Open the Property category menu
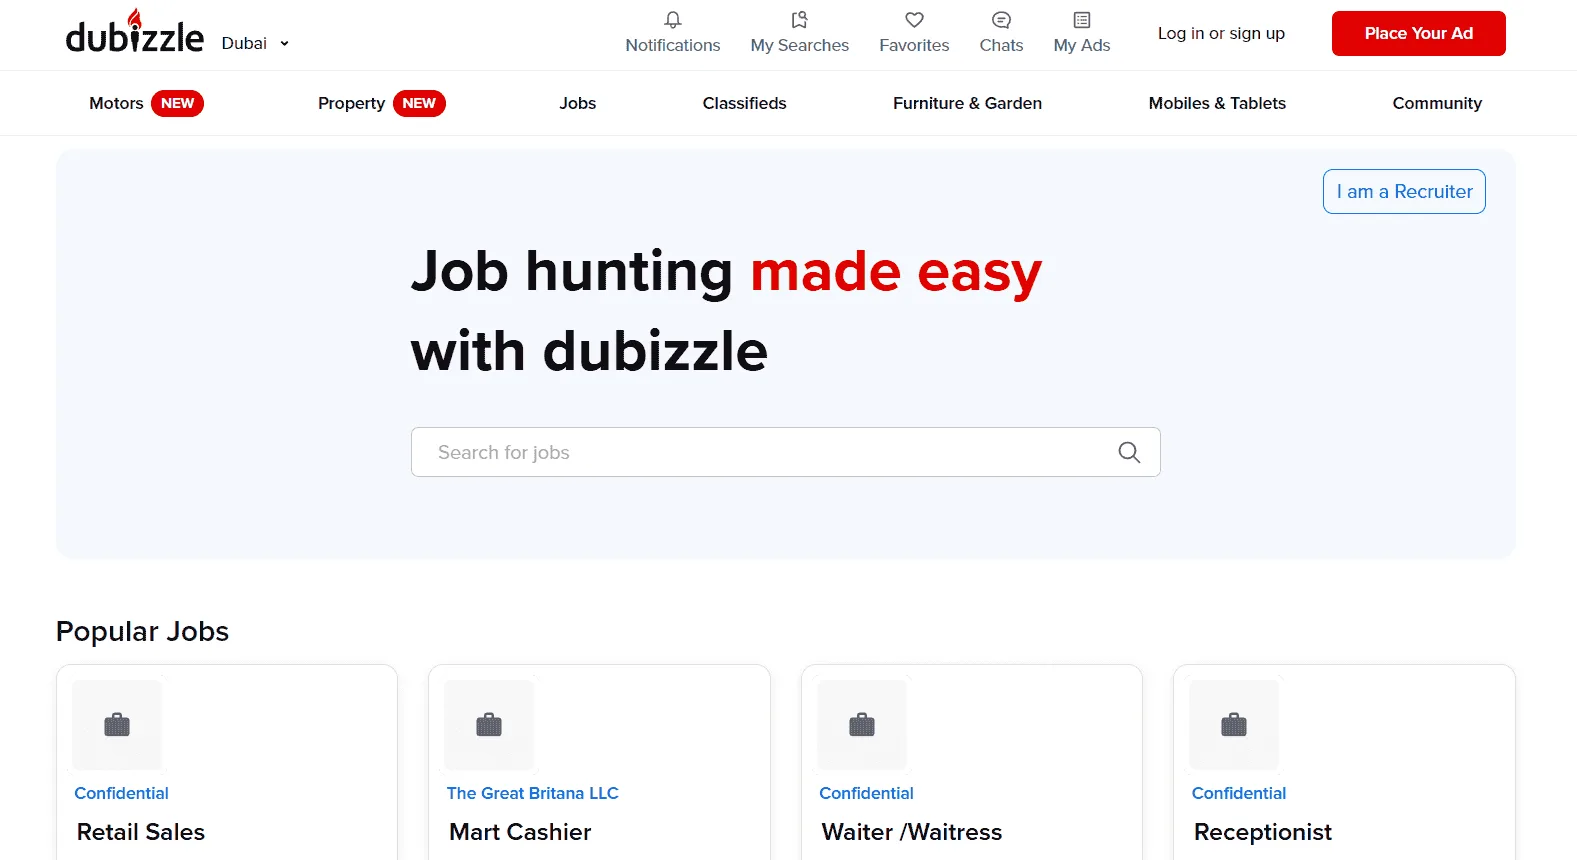The width and height of the screenshot is (1577, 860). tap(351, 103)
